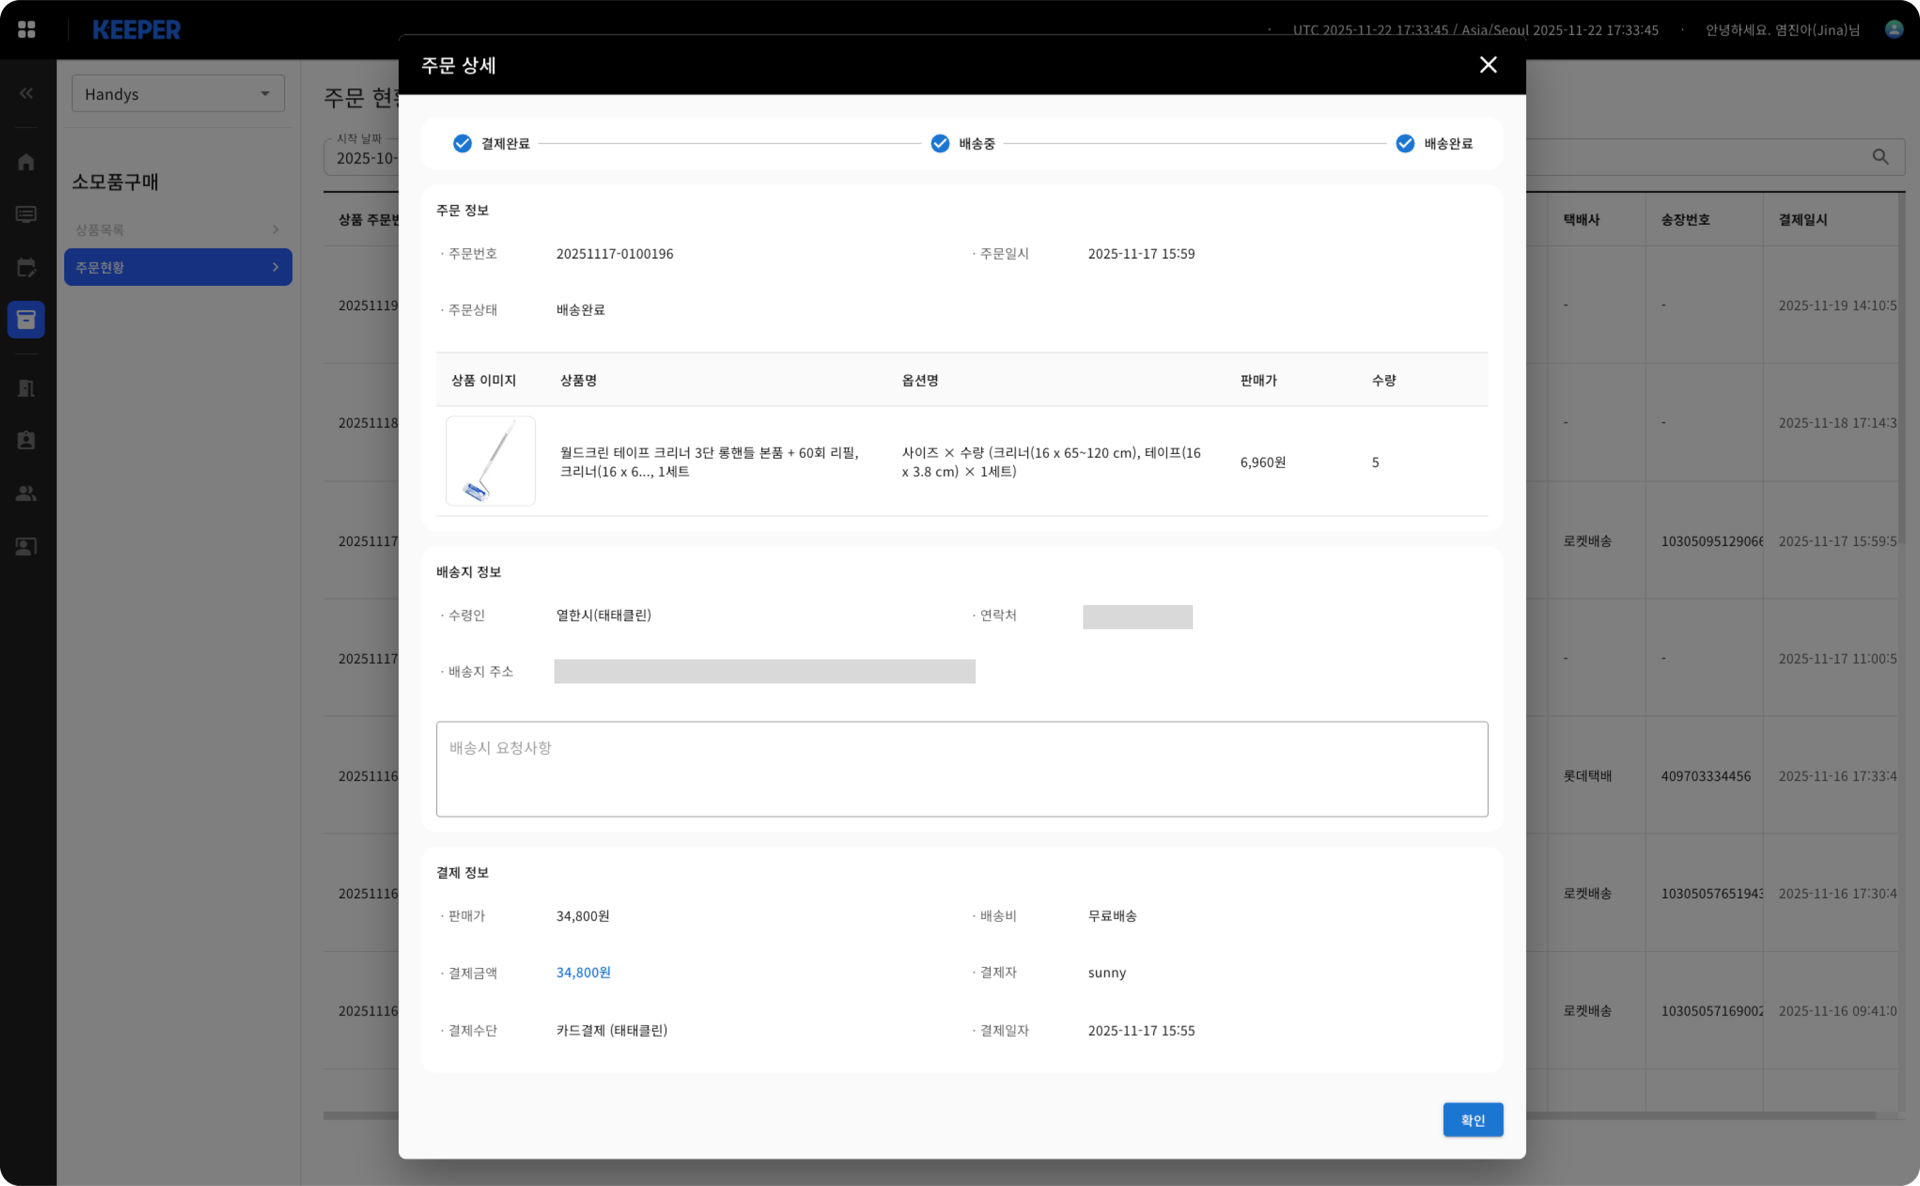The height and width of the screenshot is (1186, 1920).
Task: Click the 배송중 step check icon
Action: 940,143
